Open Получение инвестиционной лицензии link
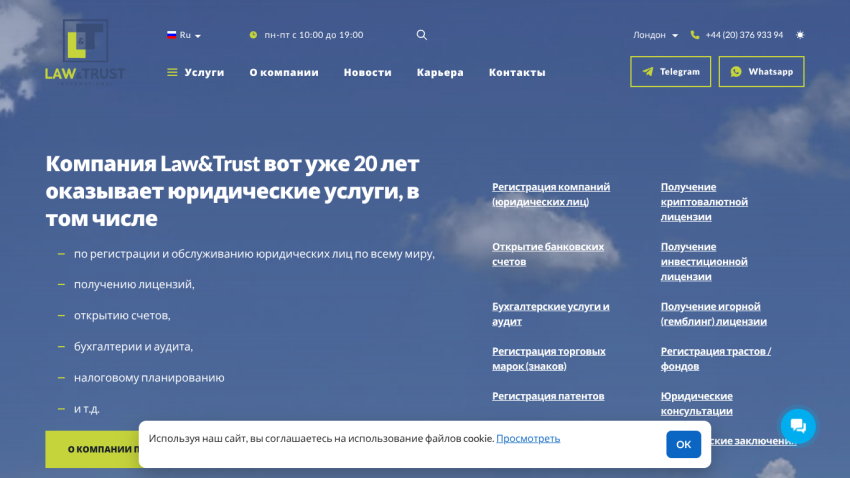 click(704, 261)
